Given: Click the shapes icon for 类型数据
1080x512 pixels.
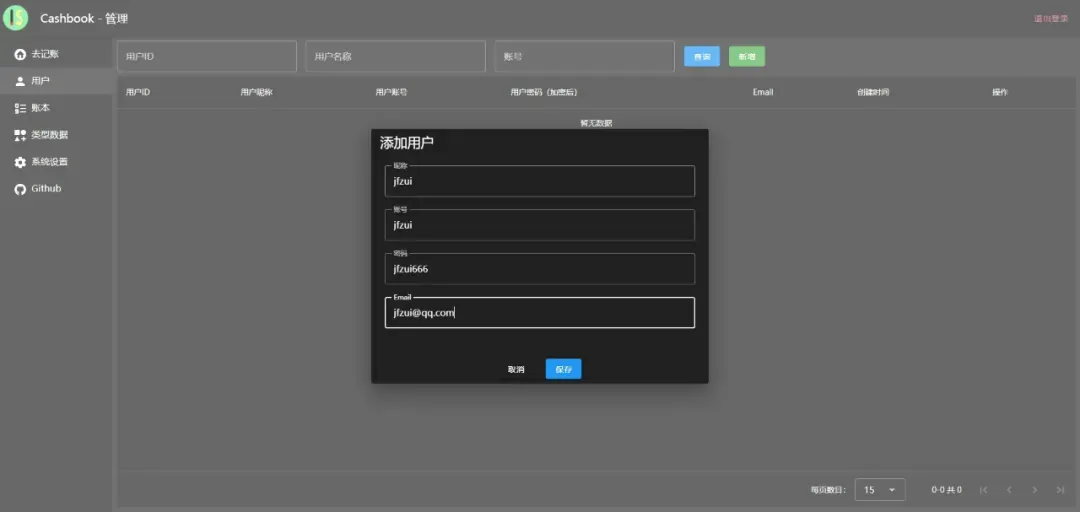Looking at the screenshot, I should click(20, 135).
